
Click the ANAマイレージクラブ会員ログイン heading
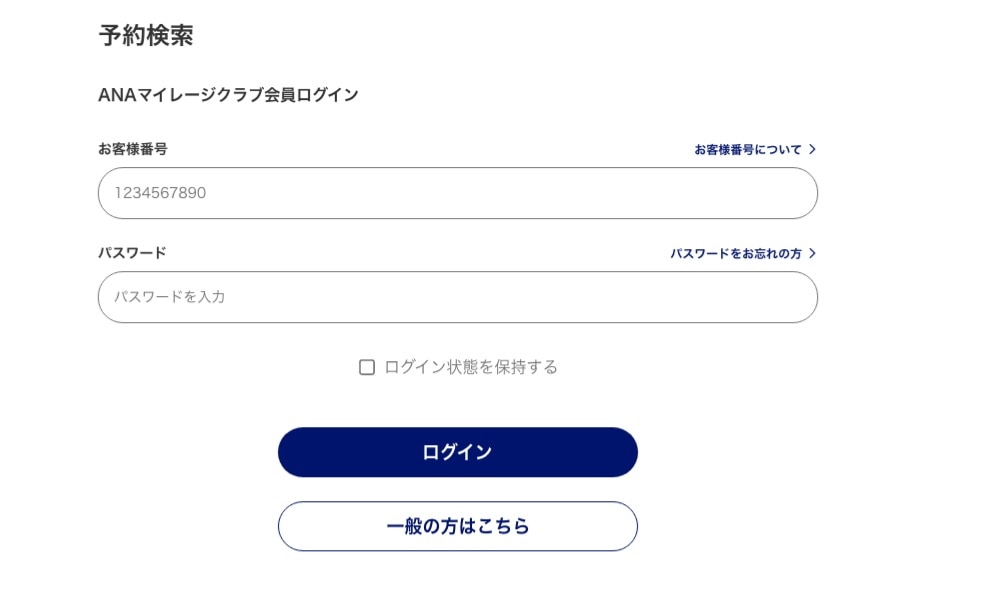[228, 95]
